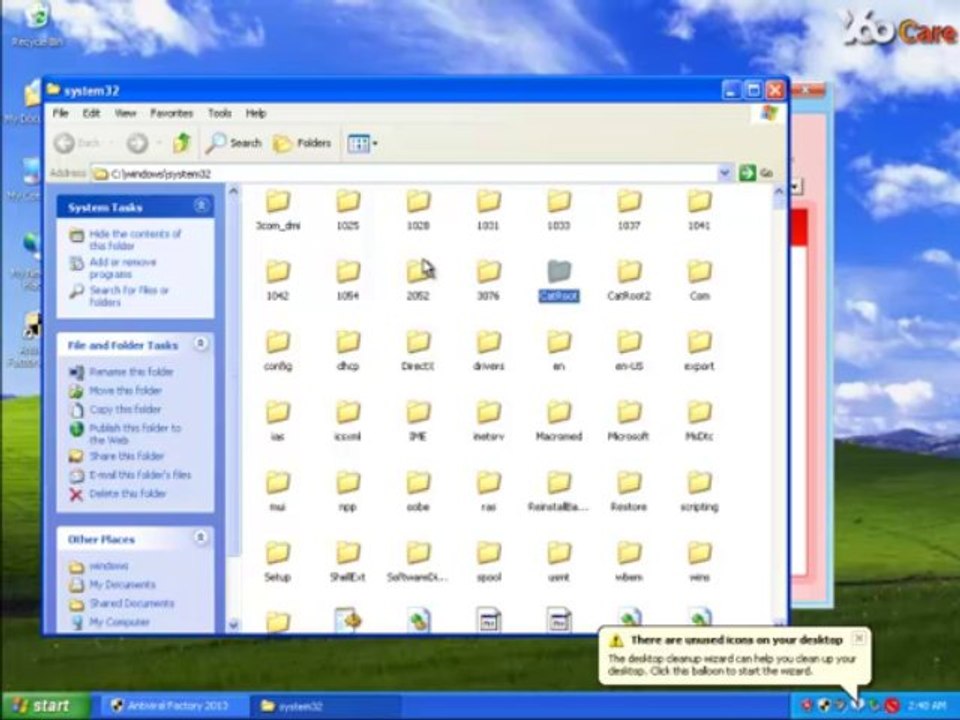Open My Documents in Other Places
This screenshot has height=720, width=960.
pos(122,585)
